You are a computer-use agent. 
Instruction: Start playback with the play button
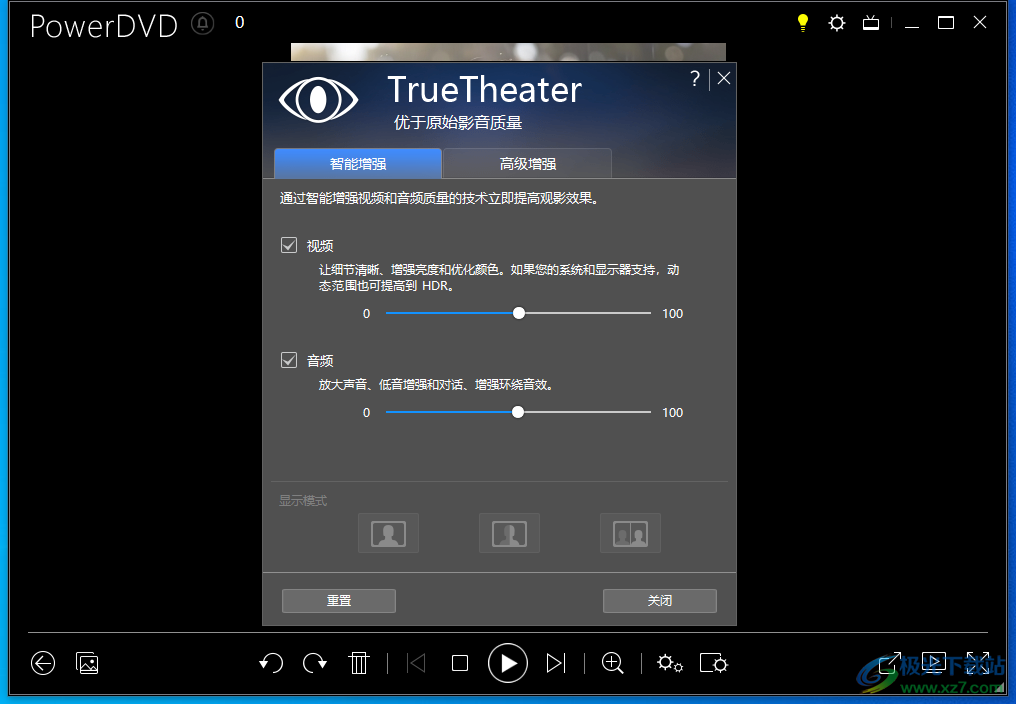click(x=507, y=663)
